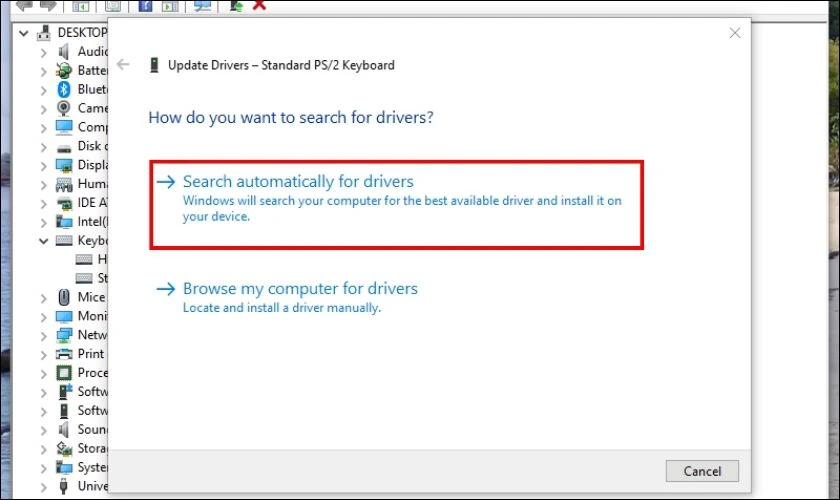Click the Bluetooth category icon

tap(64, 89)
